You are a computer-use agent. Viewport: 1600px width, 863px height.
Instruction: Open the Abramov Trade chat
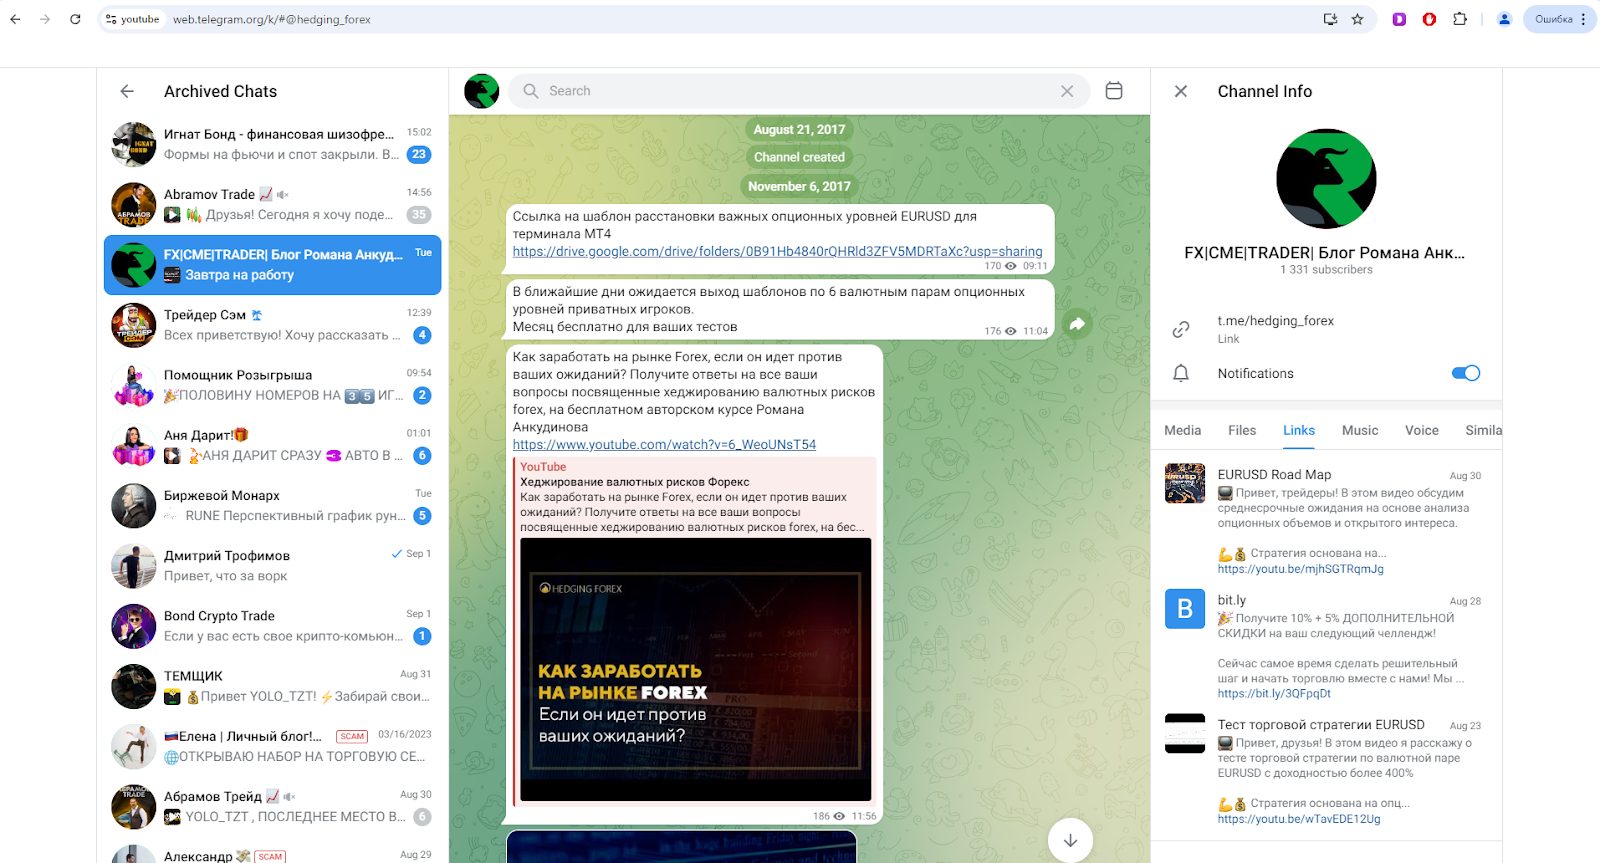[x=272, y=204]
